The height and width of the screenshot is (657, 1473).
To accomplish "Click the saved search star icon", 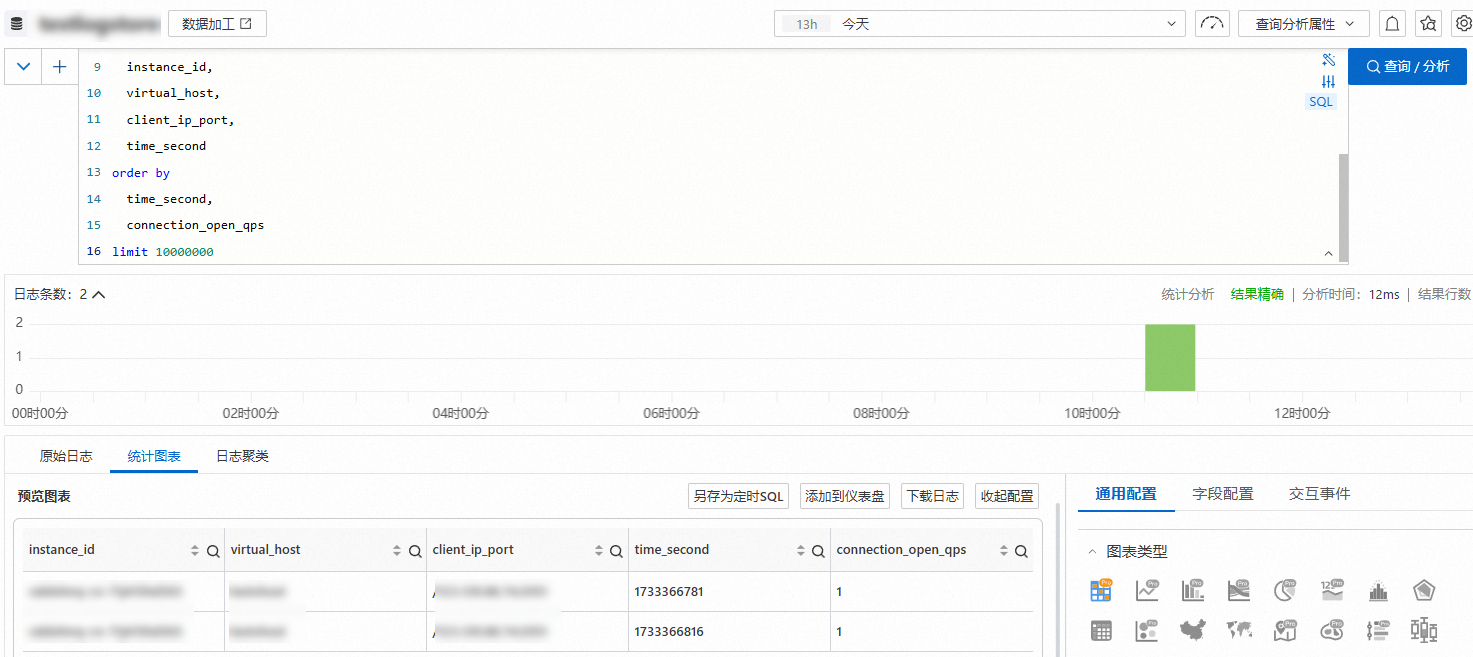I will pyautogui.click(x=1428, y=23).
